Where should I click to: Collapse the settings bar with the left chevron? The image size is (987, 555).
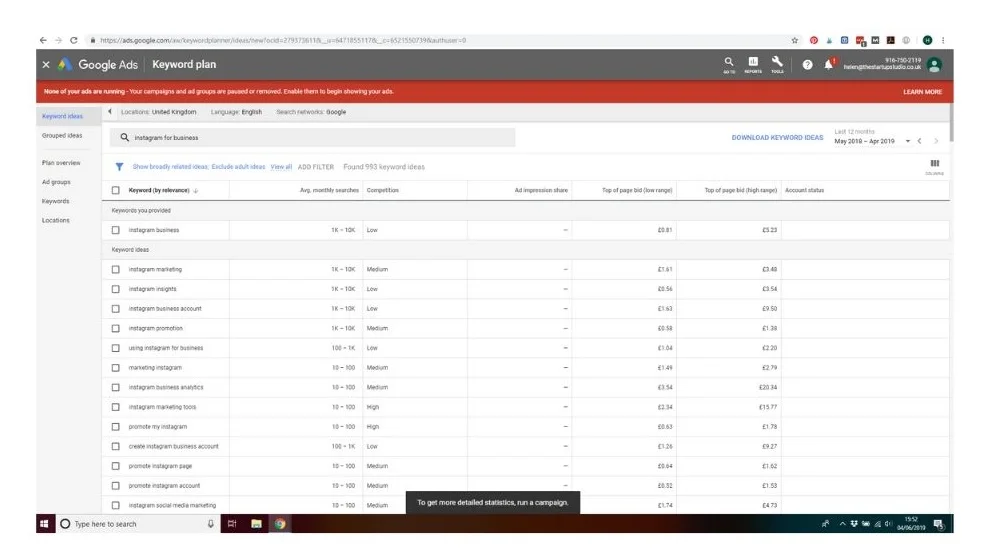[110, 112]
